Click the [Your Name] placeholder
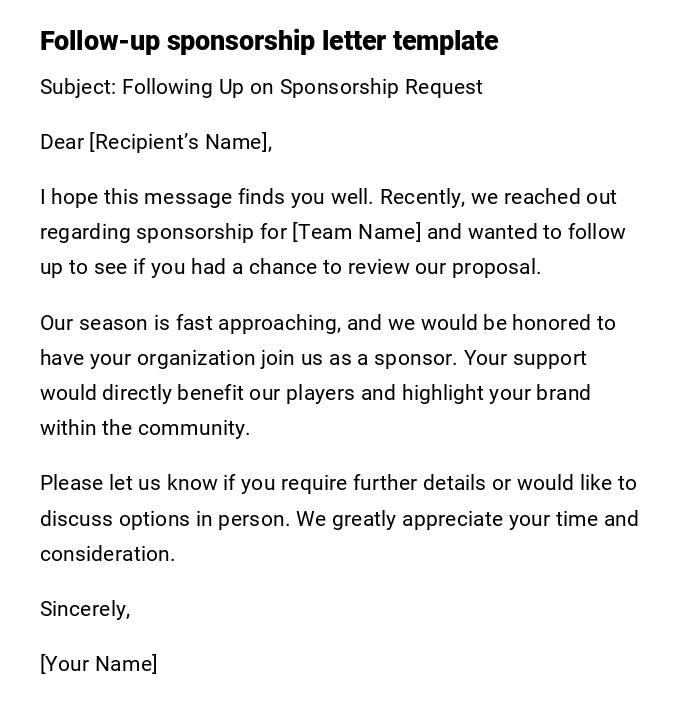Image resolution: width=700 pixels, height=726 pixels. click(98, 664)
